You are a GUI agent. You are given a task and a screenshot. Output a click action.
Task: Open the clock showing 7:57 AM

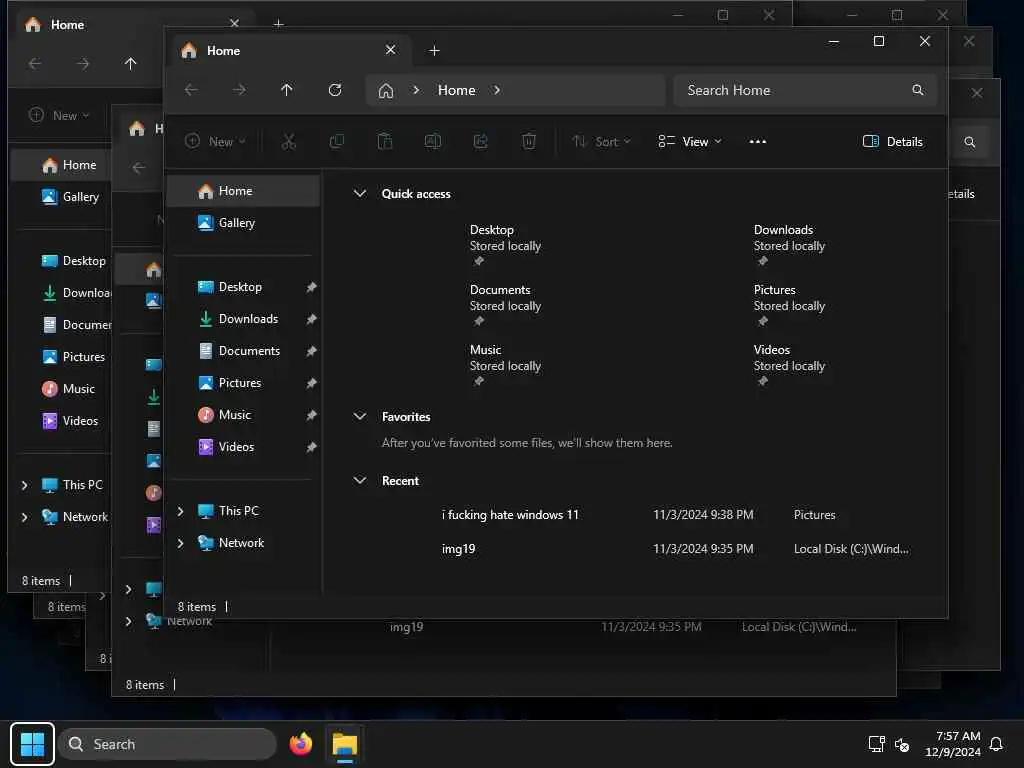(953, 744)
